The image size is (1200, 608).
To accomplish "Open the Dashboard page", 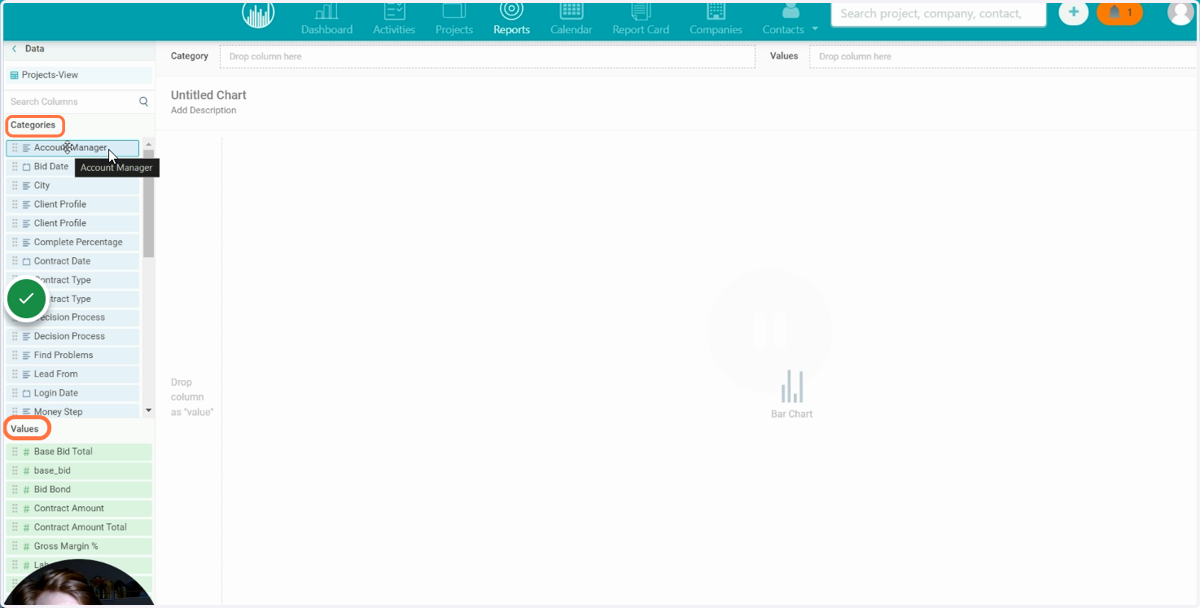I will point(326,19).
